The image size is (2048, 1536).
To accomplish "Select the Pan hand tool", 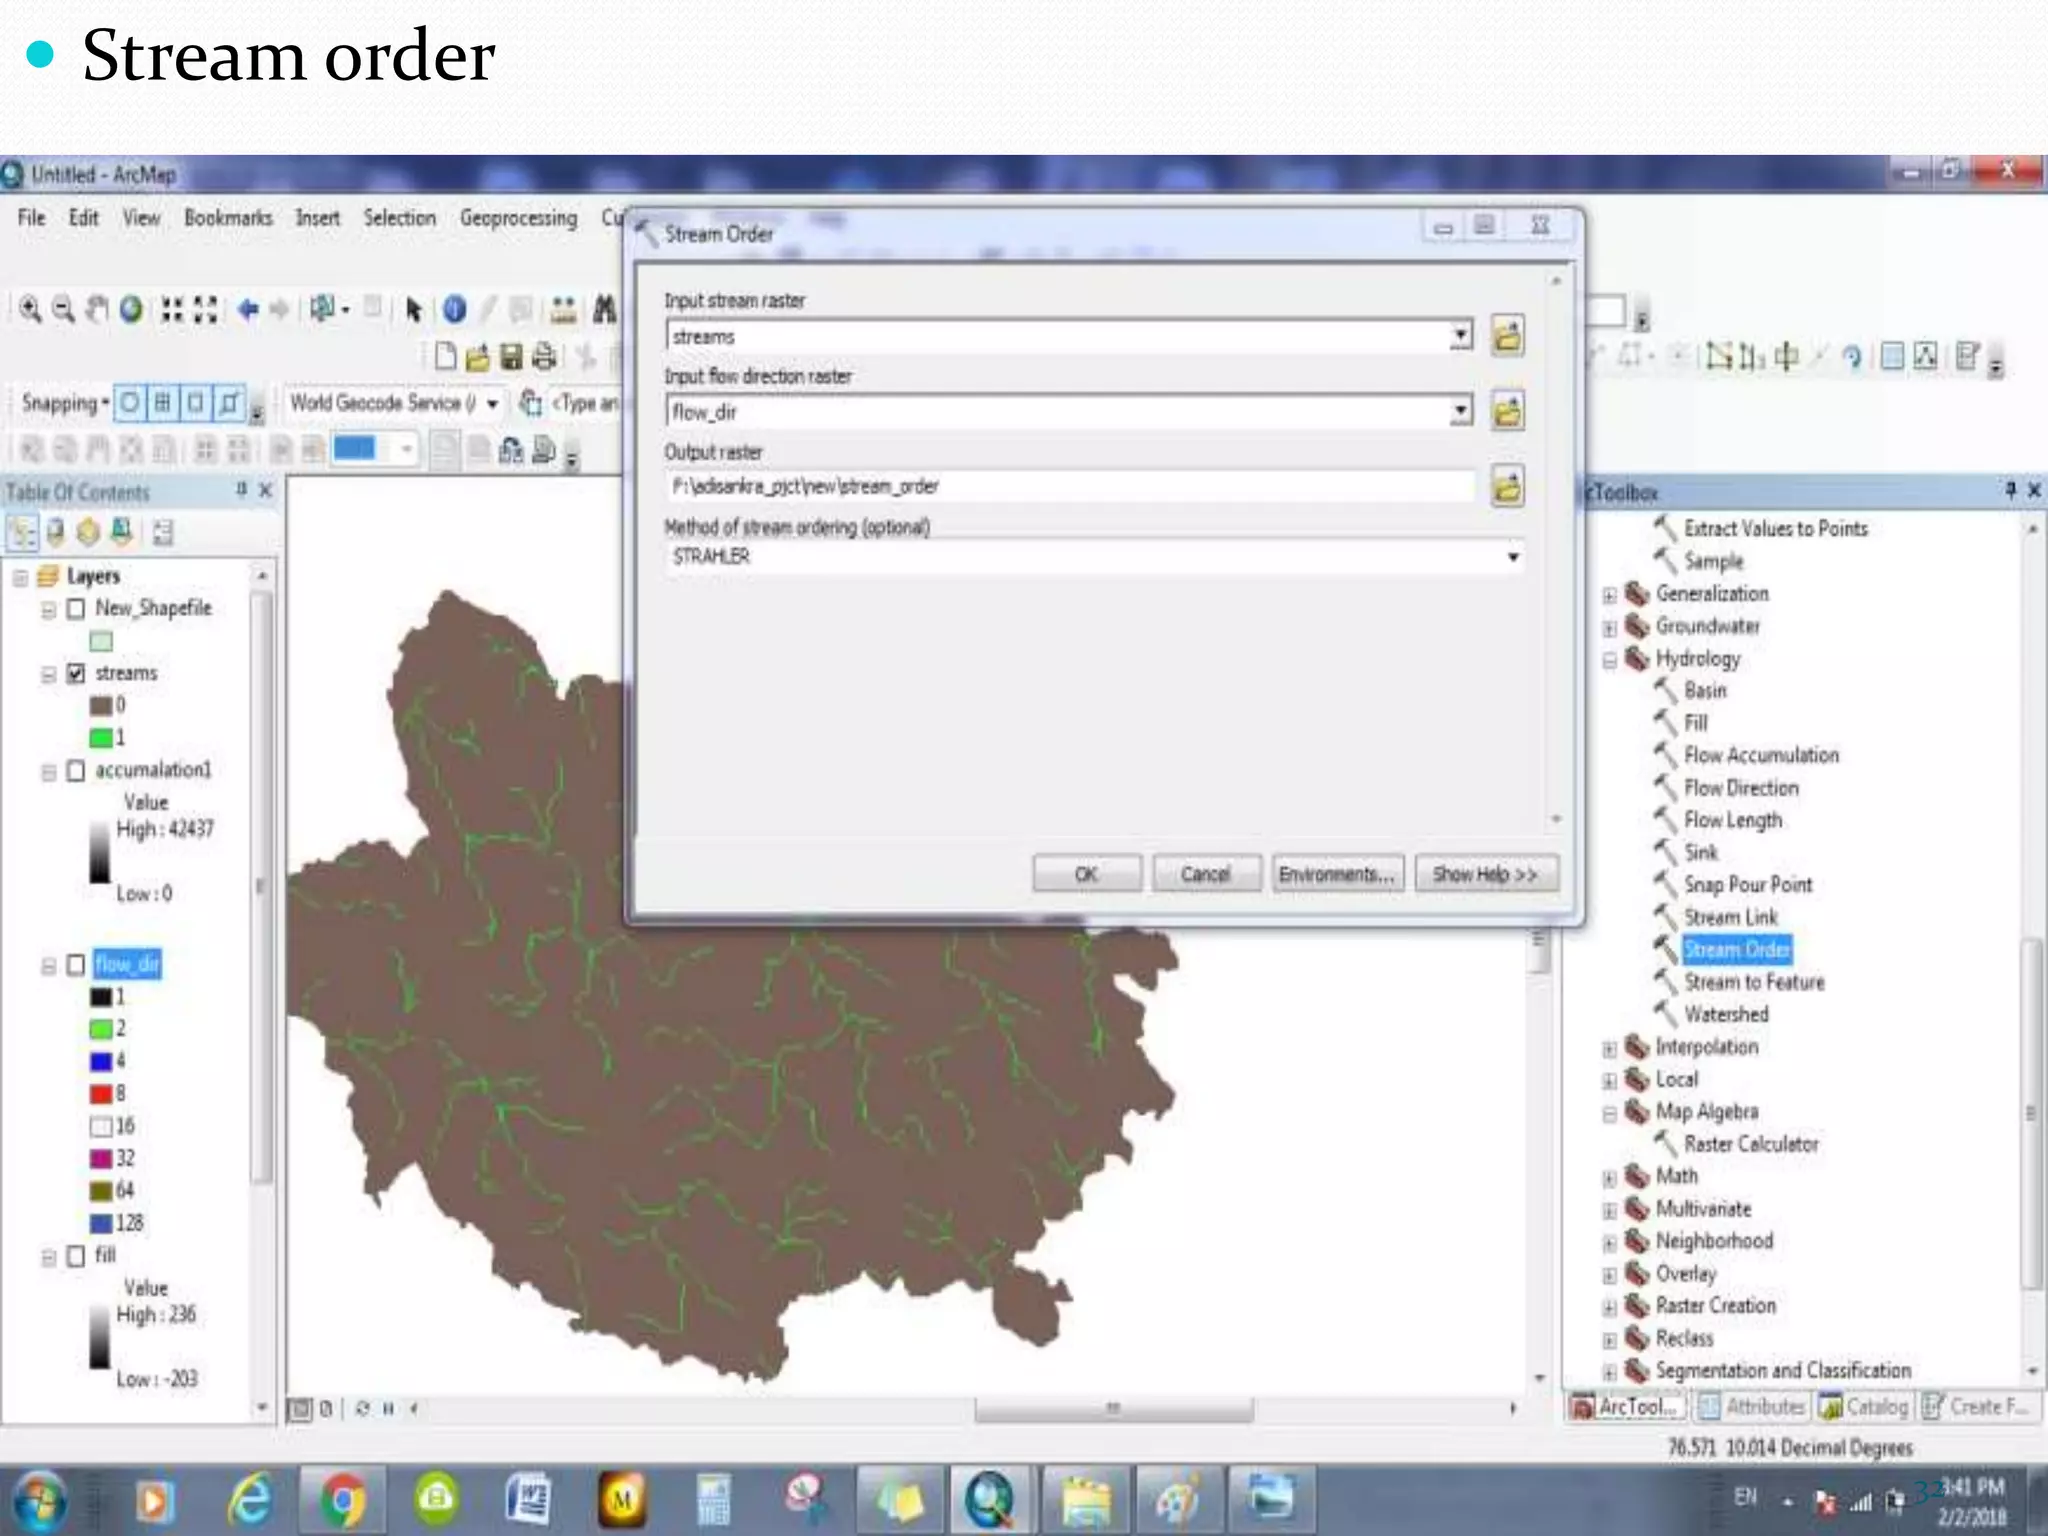I will tap(97, 310).
